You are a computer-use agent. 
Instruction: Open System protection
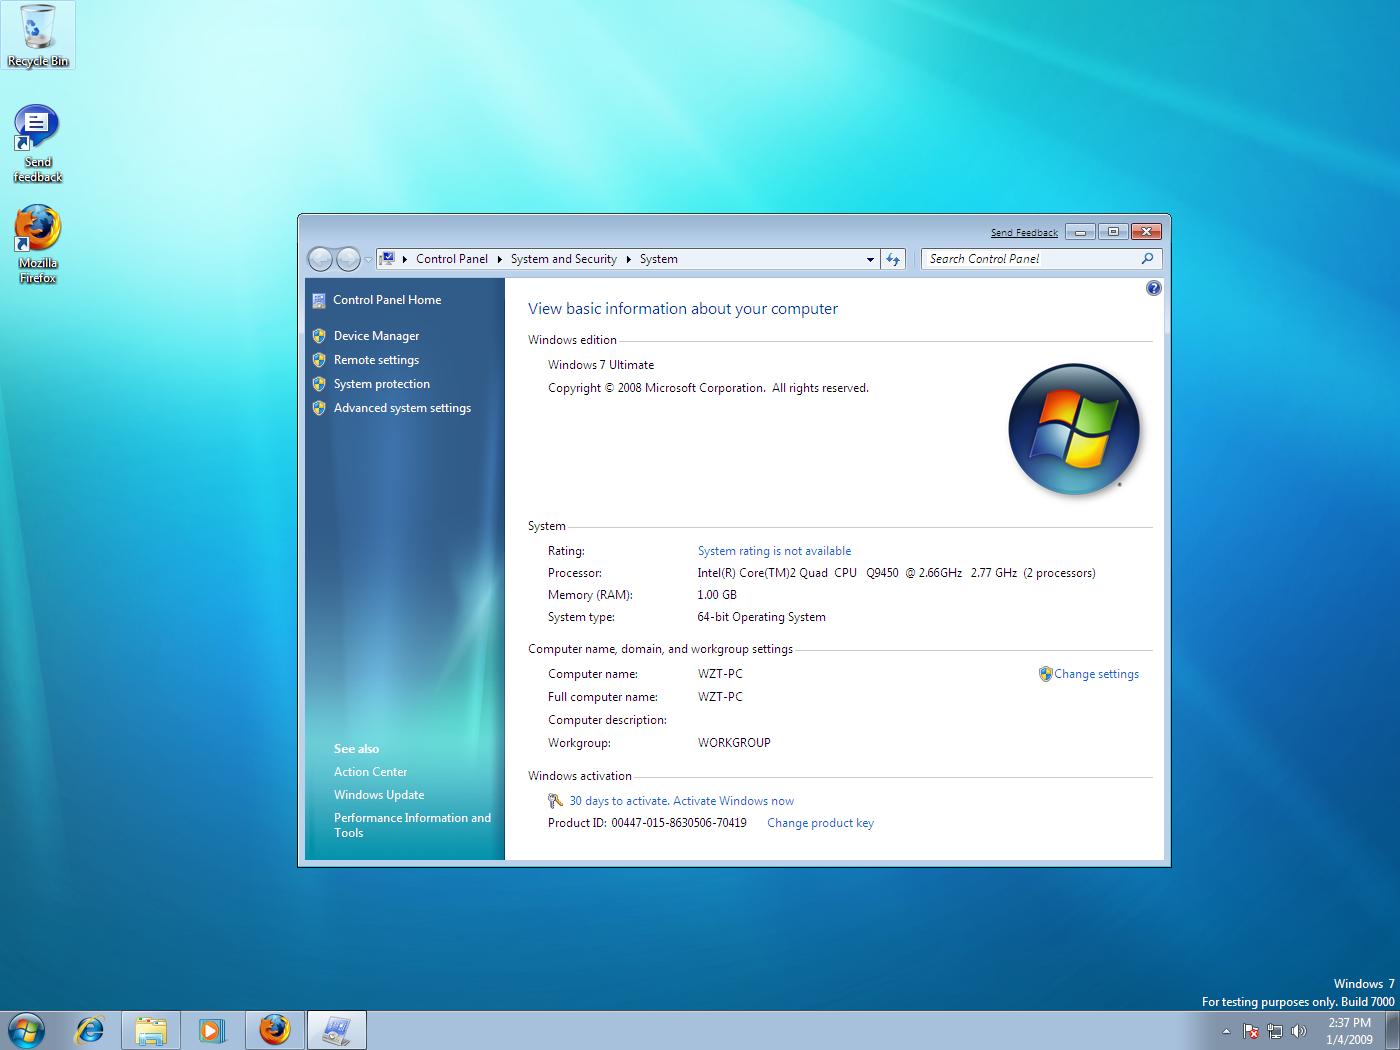coord(382,384)
